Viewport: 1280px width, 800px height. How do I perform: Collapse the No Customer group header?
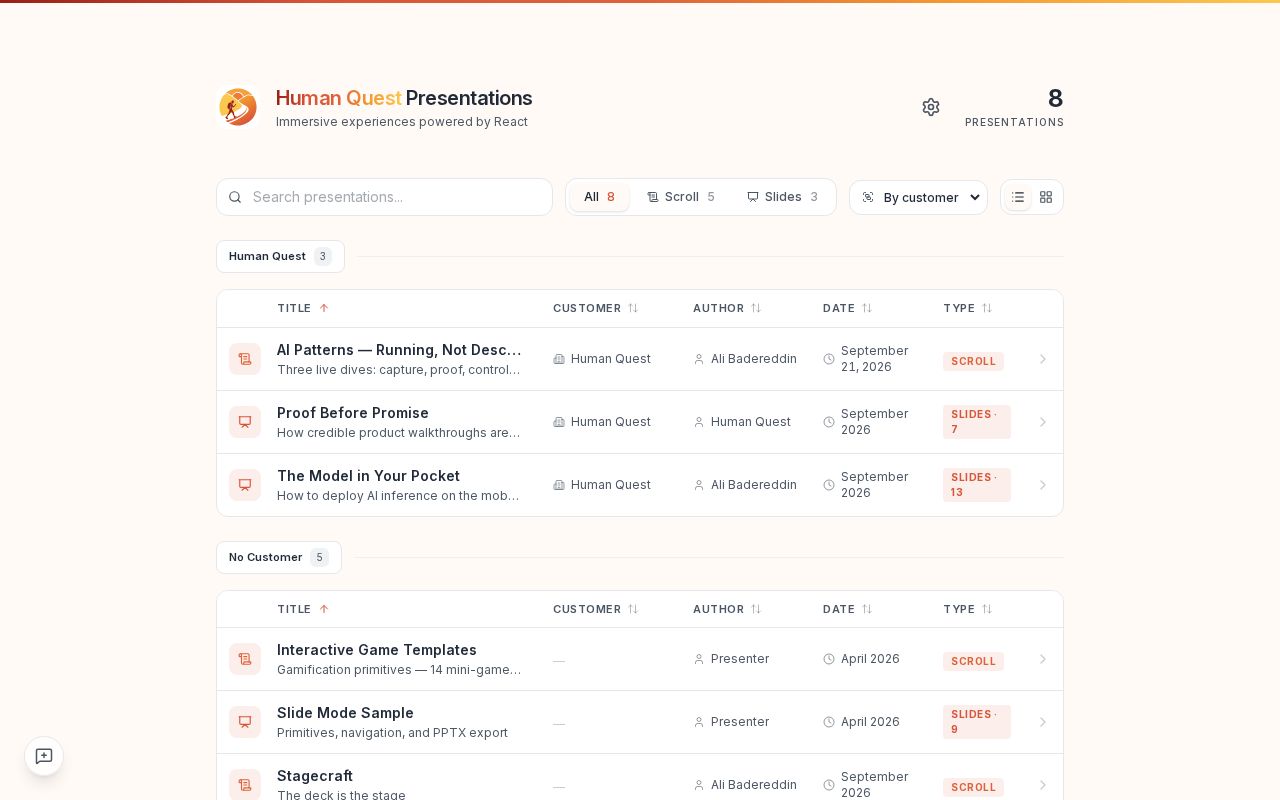(x=279, y=557)
